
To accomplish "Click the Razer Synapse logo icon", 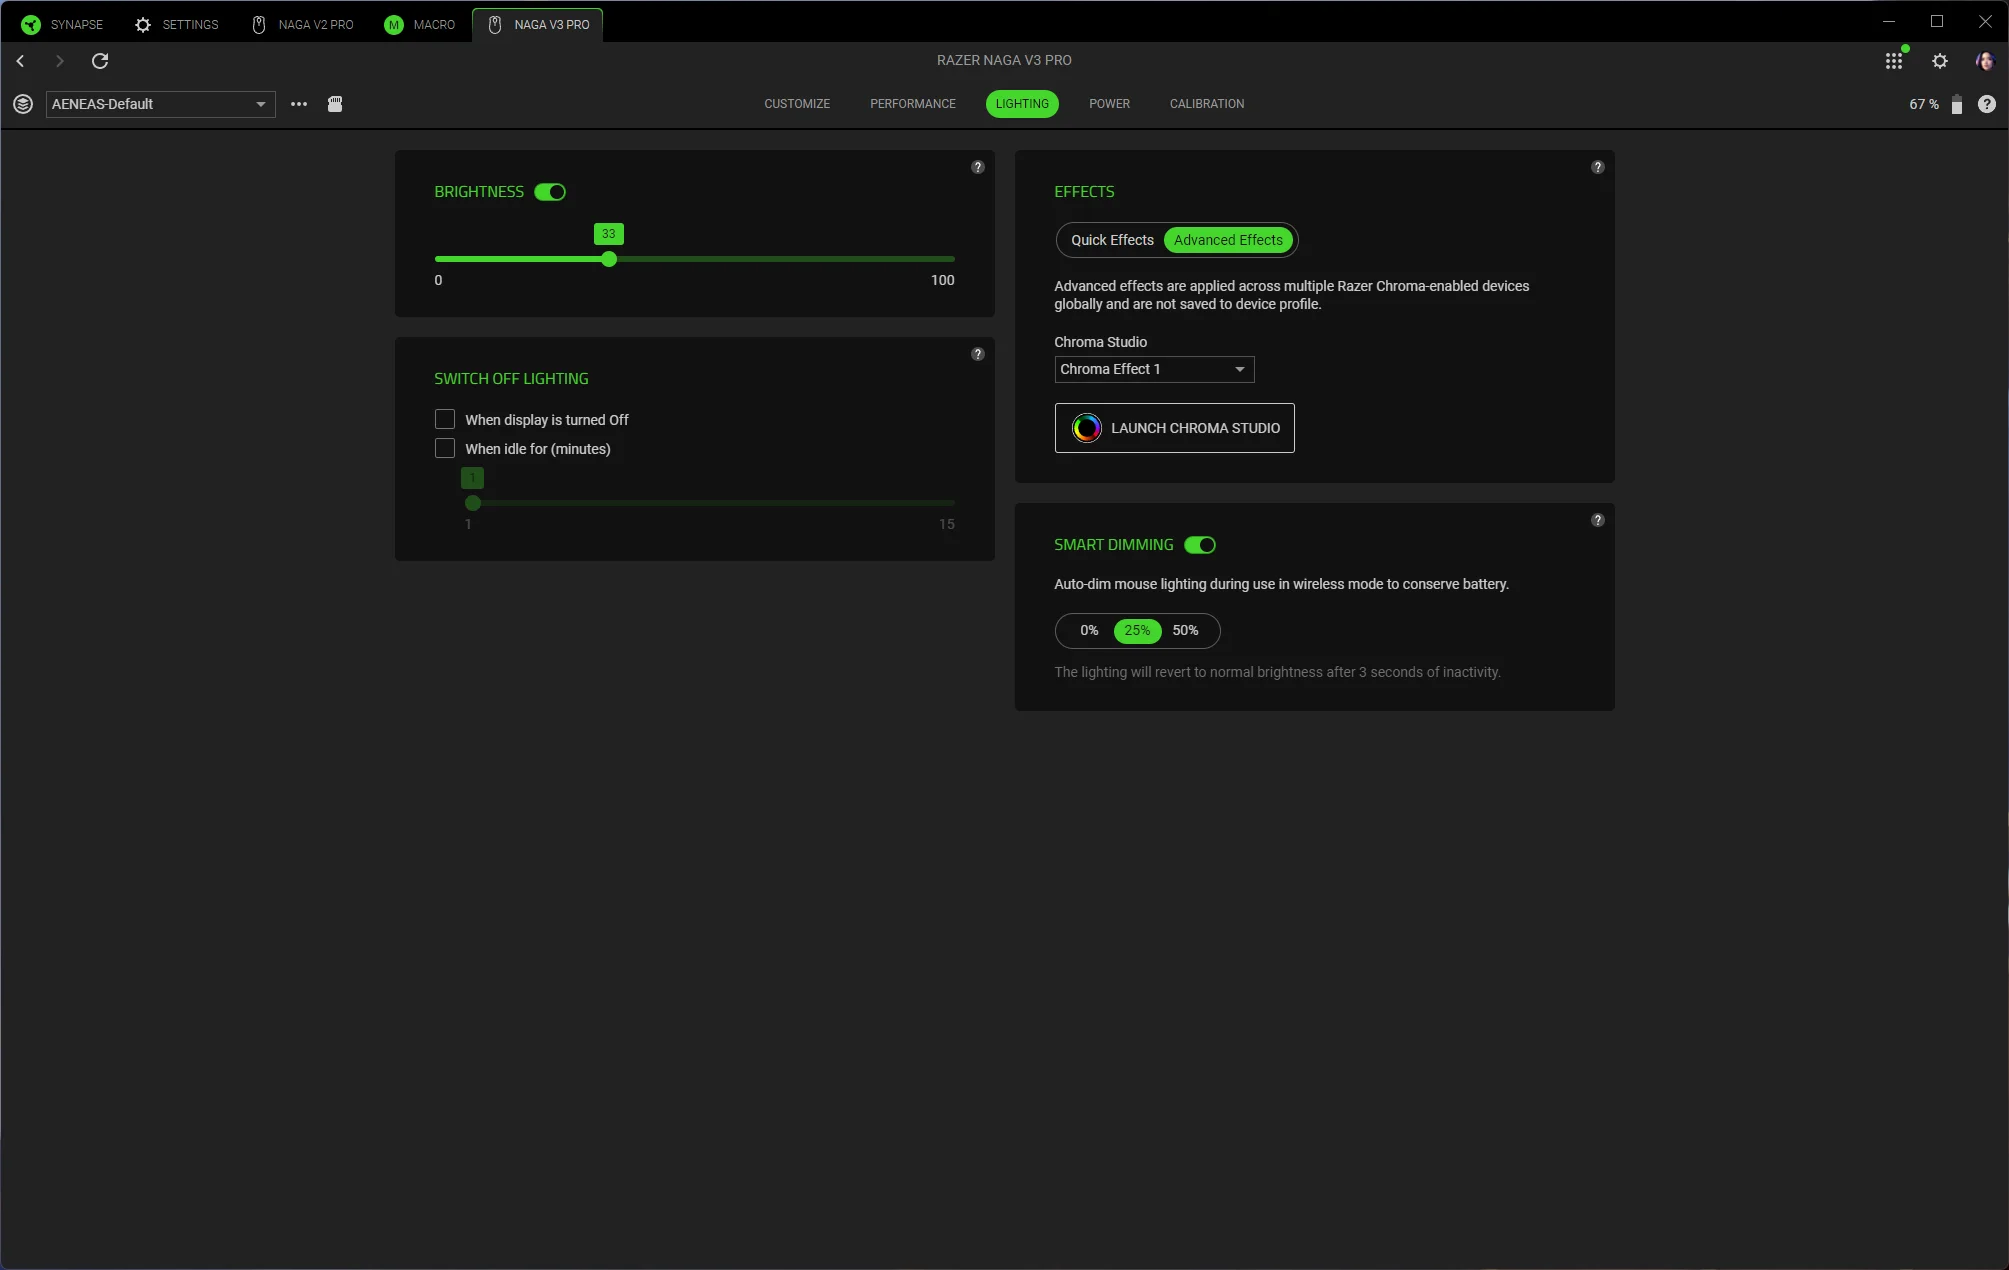I will (x=31, y=24).
